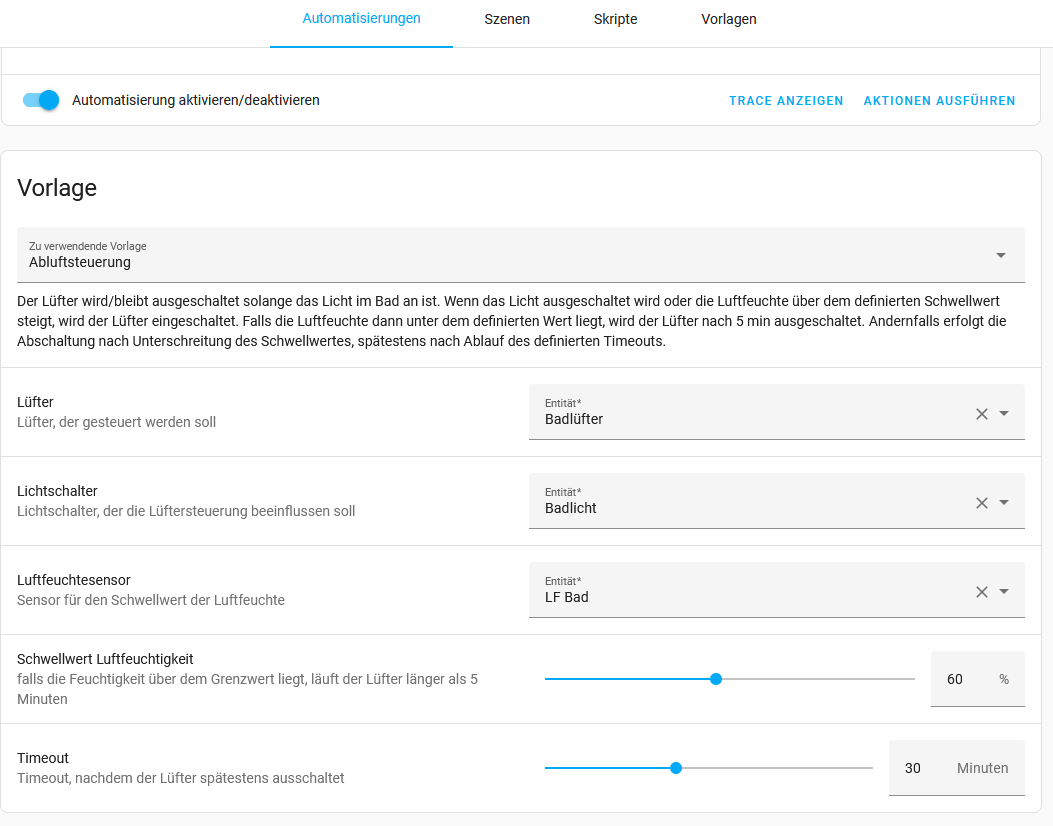Click the Trace anzeigen button
The height and width of the screenshot is (826, 1053).
pos(786,101)
